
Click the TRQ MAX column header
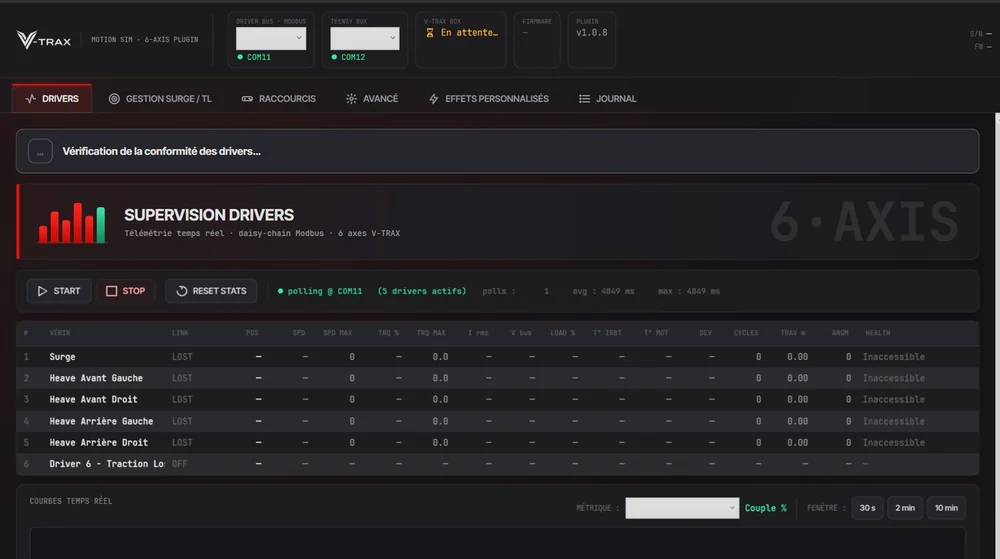431,333
